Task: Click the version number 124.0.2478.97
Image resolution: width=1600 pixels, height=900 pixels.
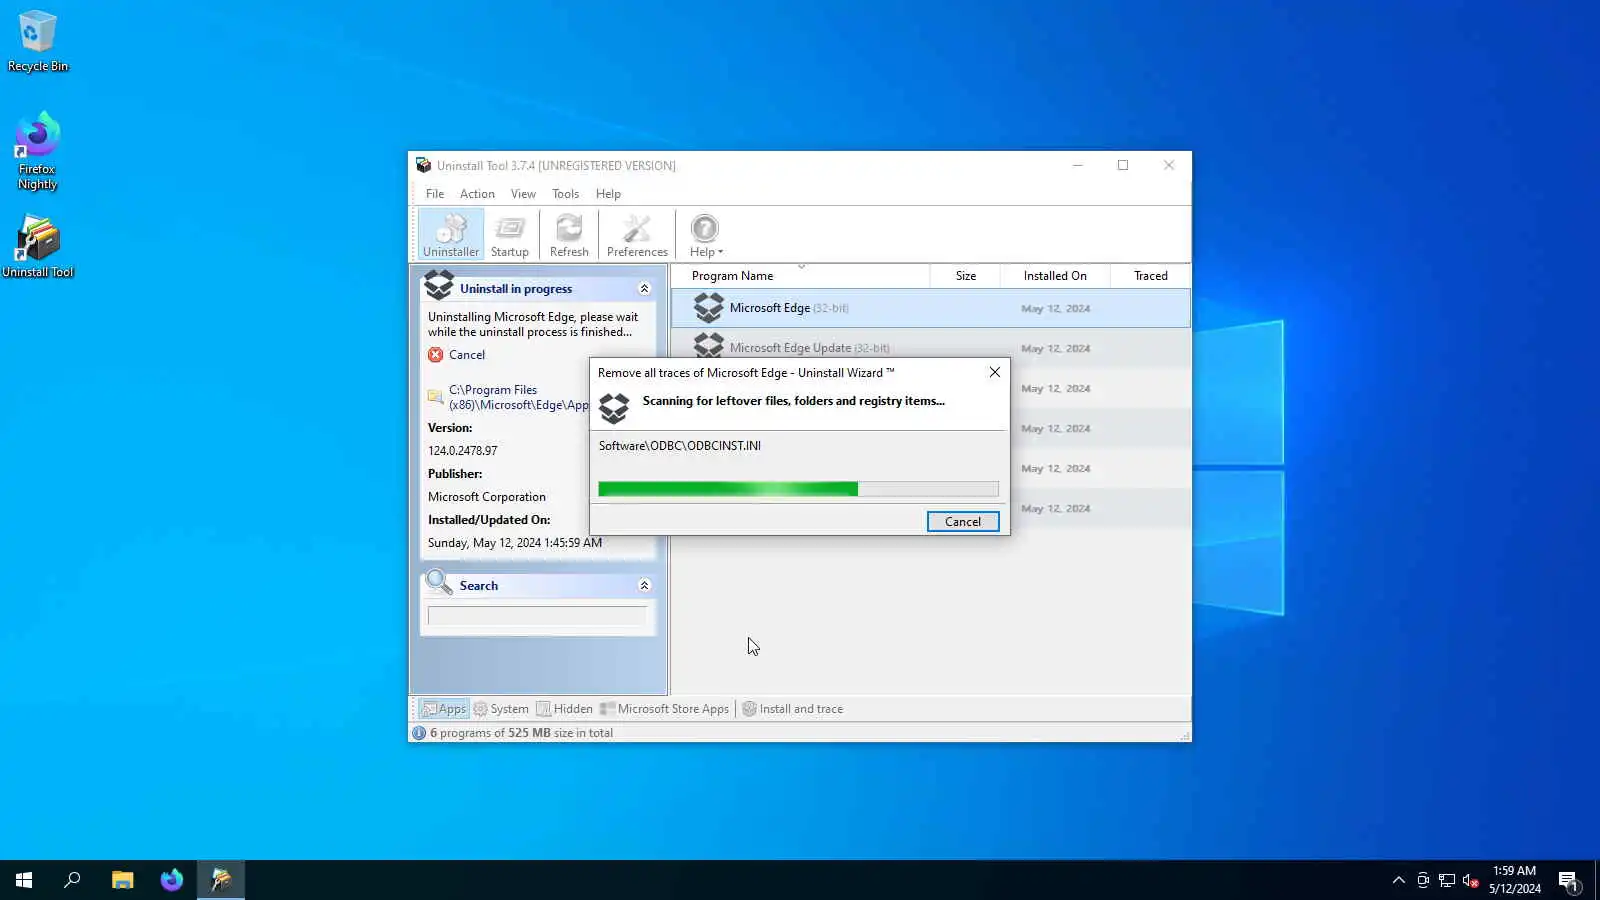Action: click(x=462, y=451)
